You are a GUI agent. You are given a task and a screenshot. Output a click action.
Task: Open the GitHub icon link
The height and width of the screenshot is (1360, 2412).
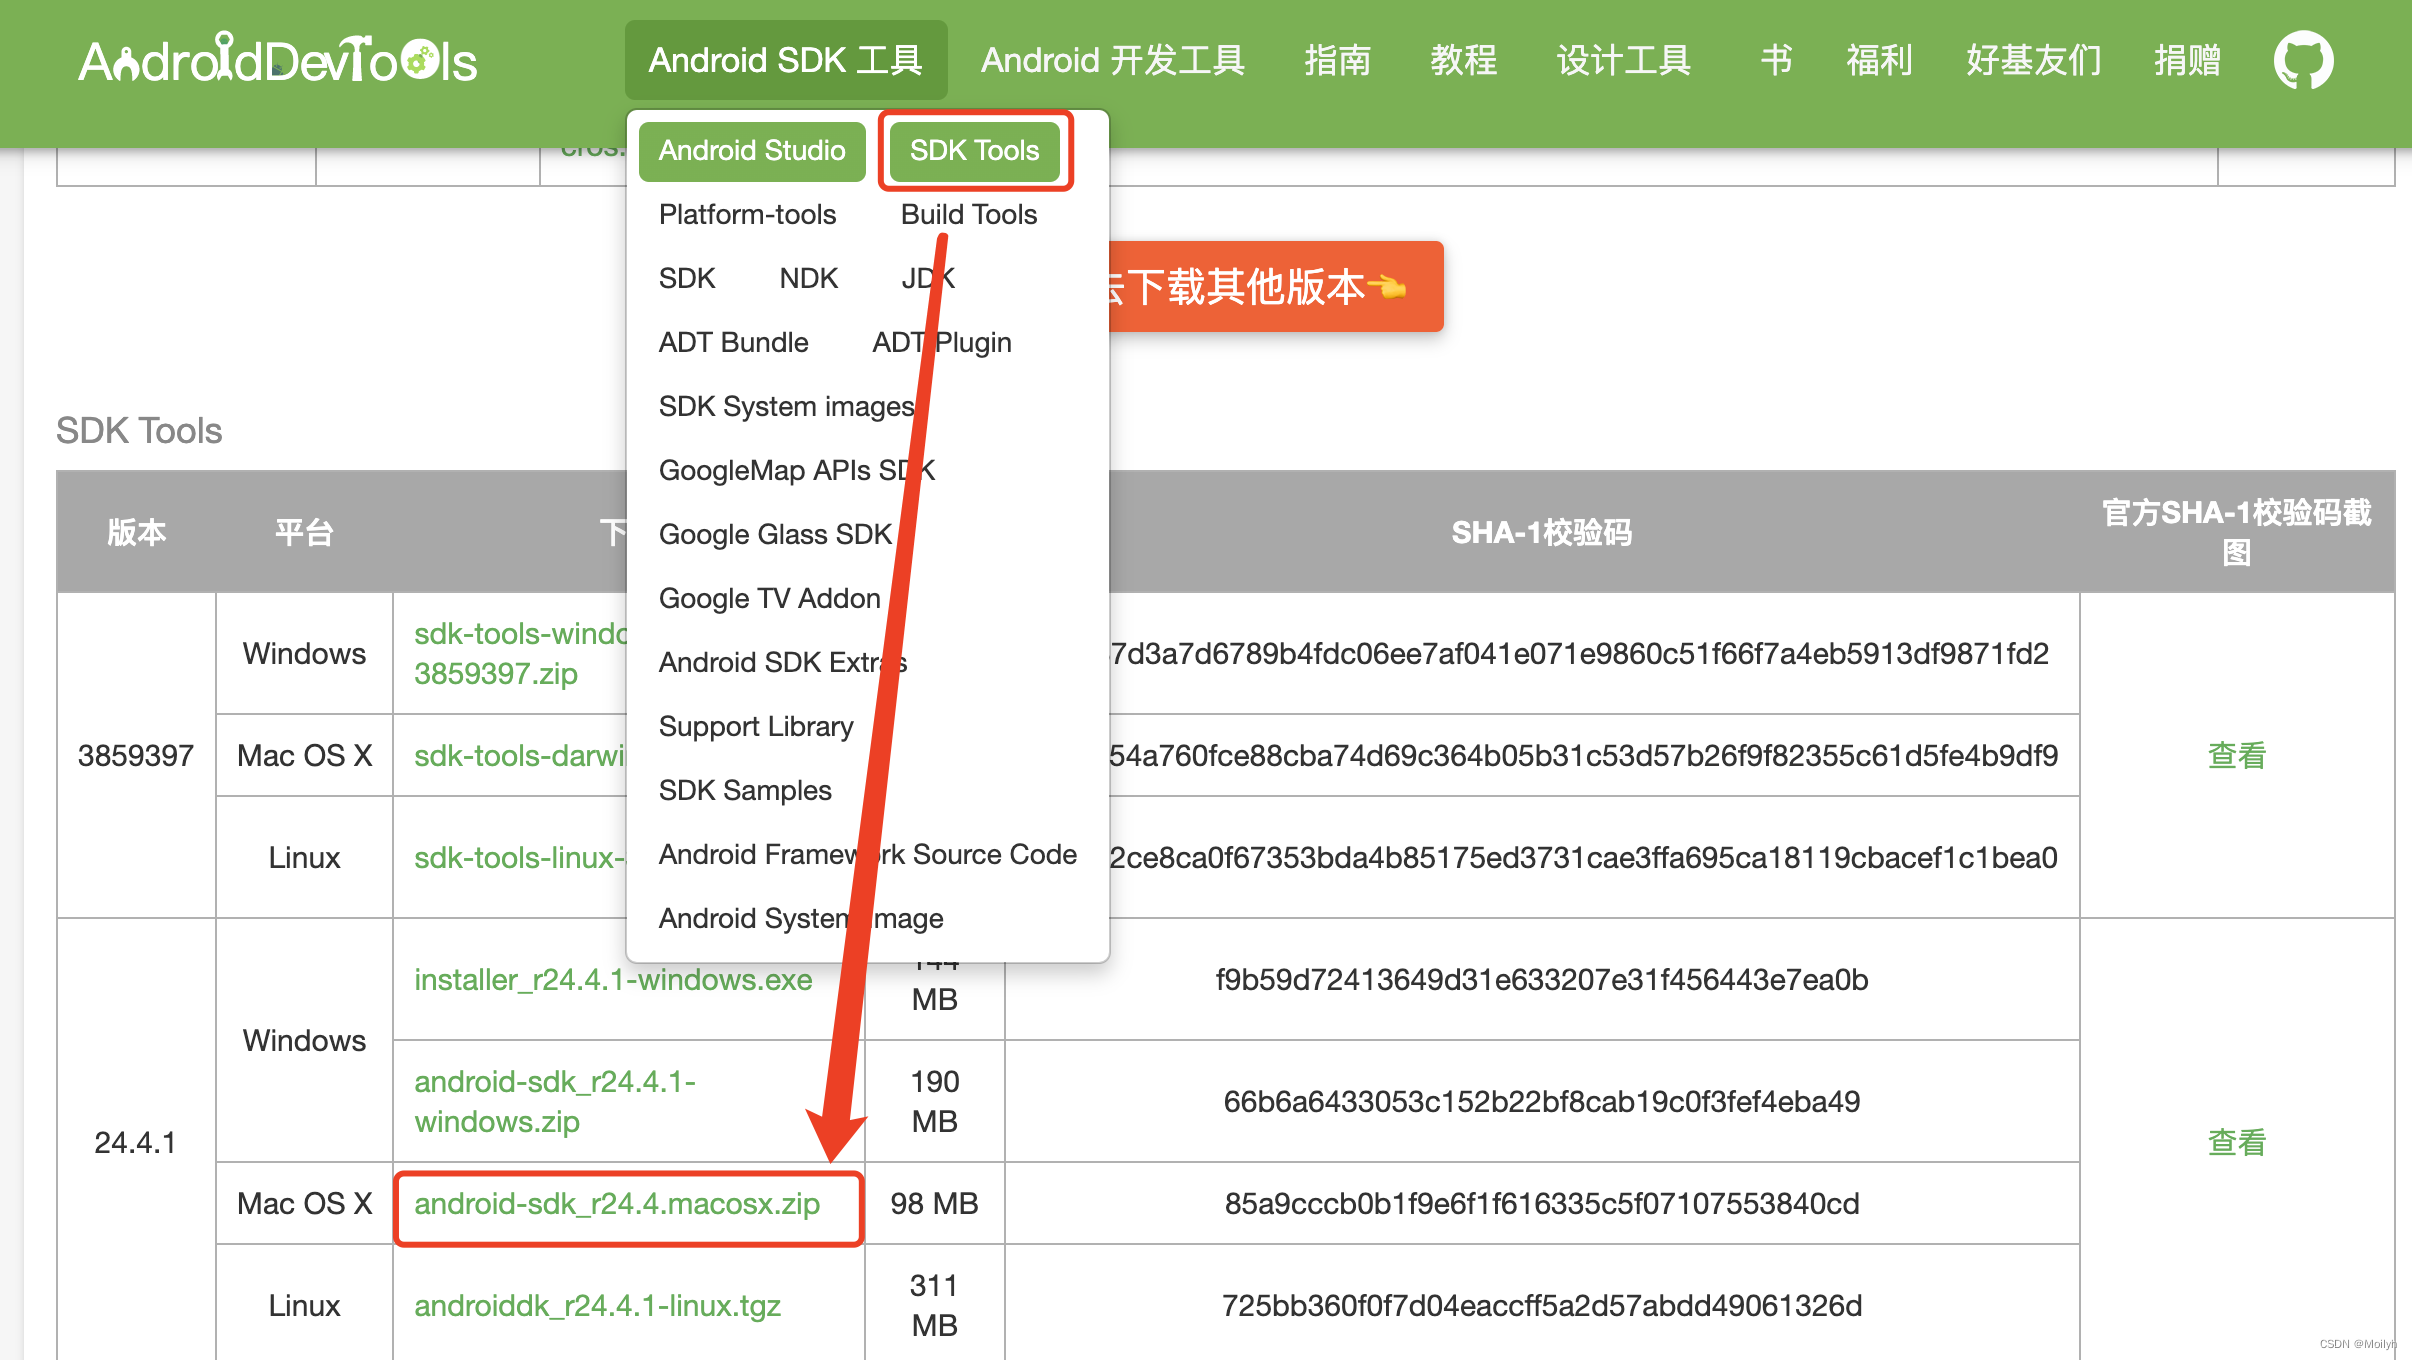(2303, 61)
